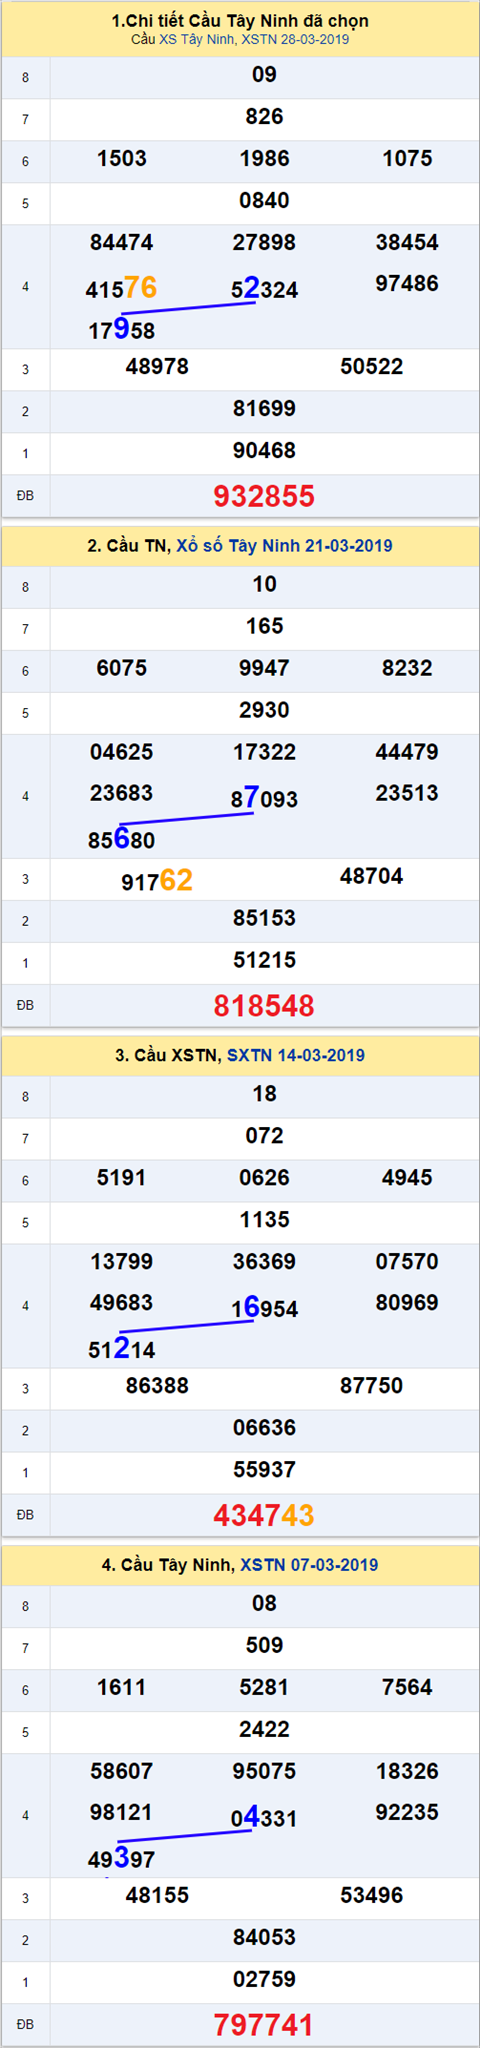Open Xổ số Tây Ninh 21-03-2019 link
Screen dimensions: 480x2048
[x=285, y=546]
